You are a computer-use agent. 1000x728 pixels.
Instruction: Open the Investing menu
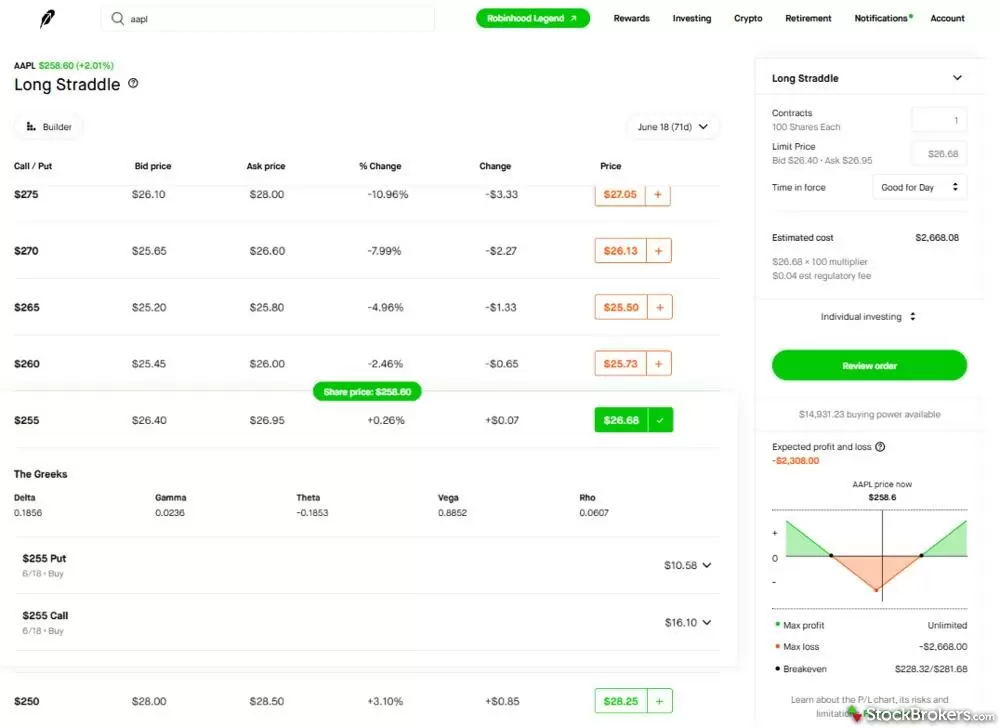[691, 18]
